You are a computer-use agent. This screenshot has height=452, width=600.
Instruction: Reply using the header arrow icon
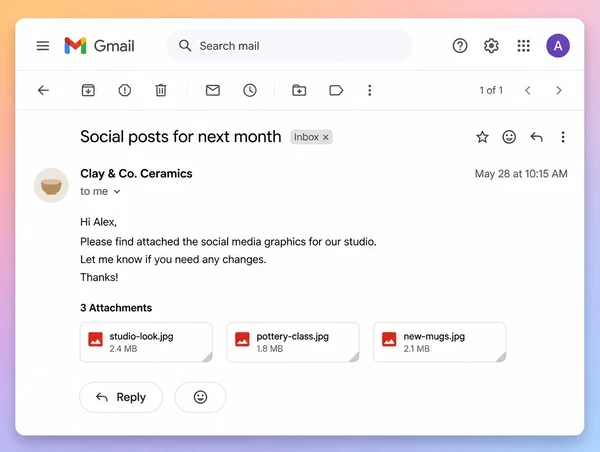(536, 137)
